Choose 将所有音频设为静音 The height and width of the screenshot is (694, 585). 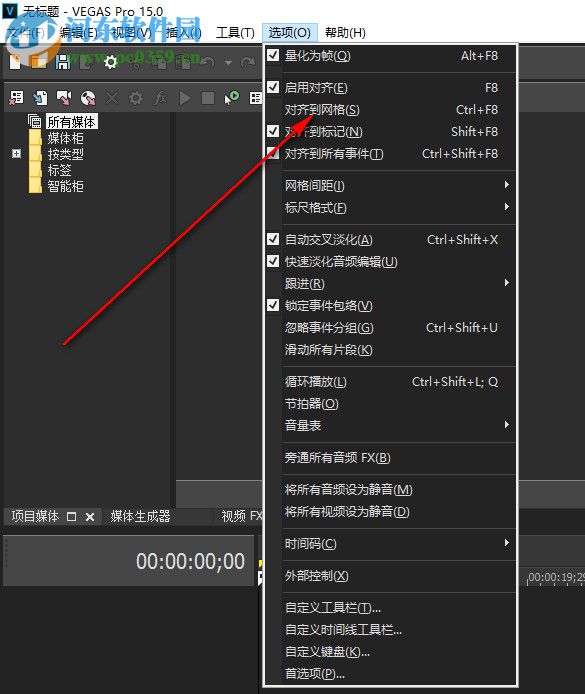tap(391, 490)
